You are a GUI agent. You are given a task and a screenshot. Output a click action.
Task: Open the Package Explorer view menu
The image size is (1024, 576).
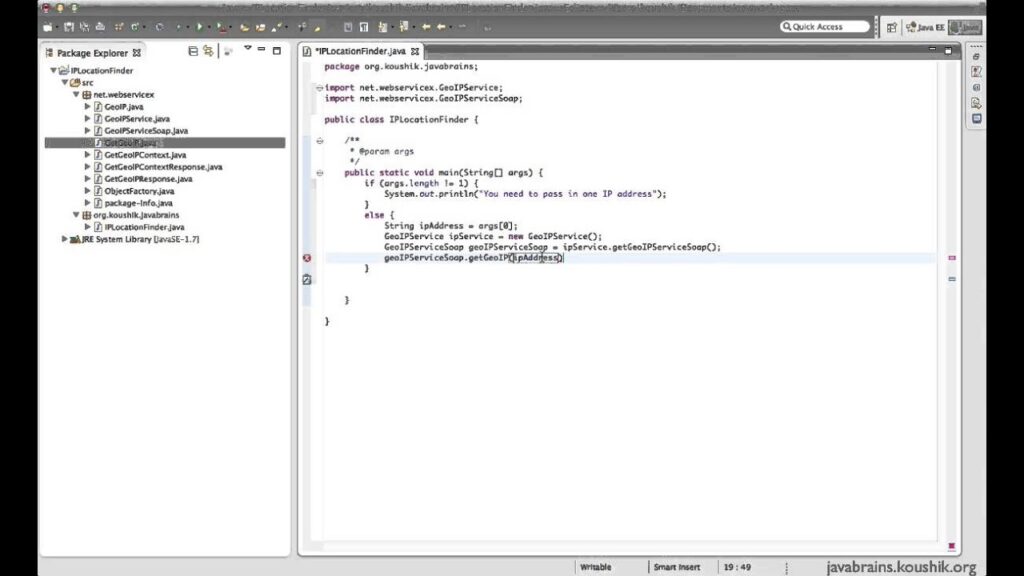[248, 50]
